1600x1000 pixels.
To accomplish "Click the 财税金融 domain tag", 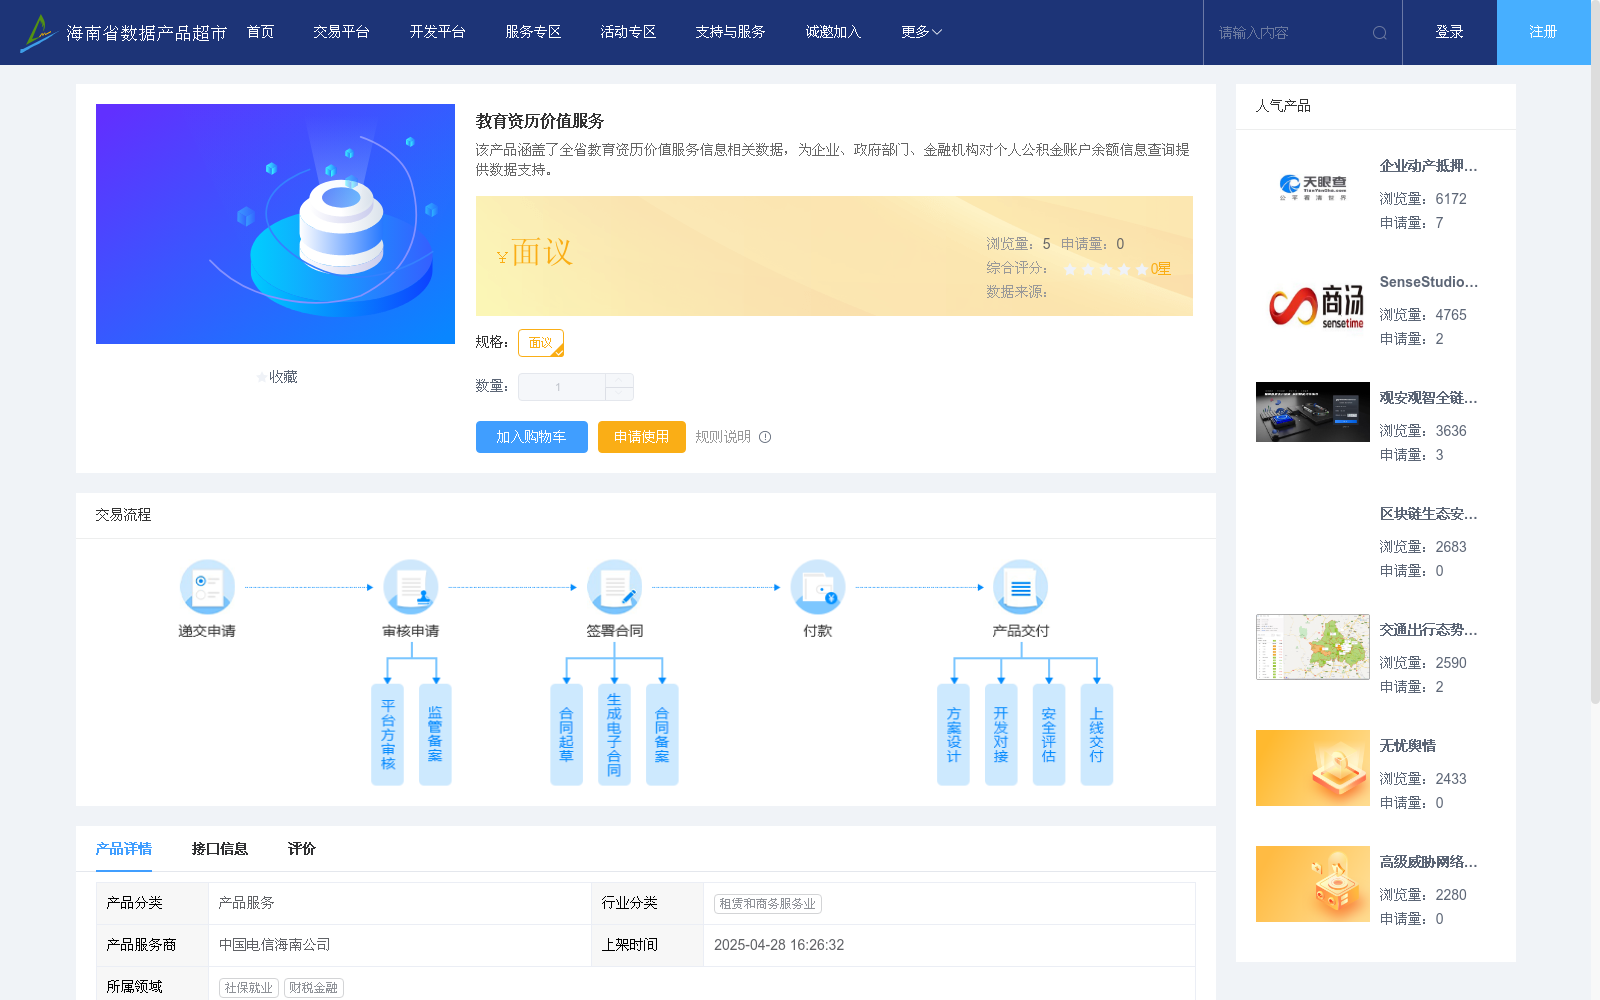I will 314,988.
